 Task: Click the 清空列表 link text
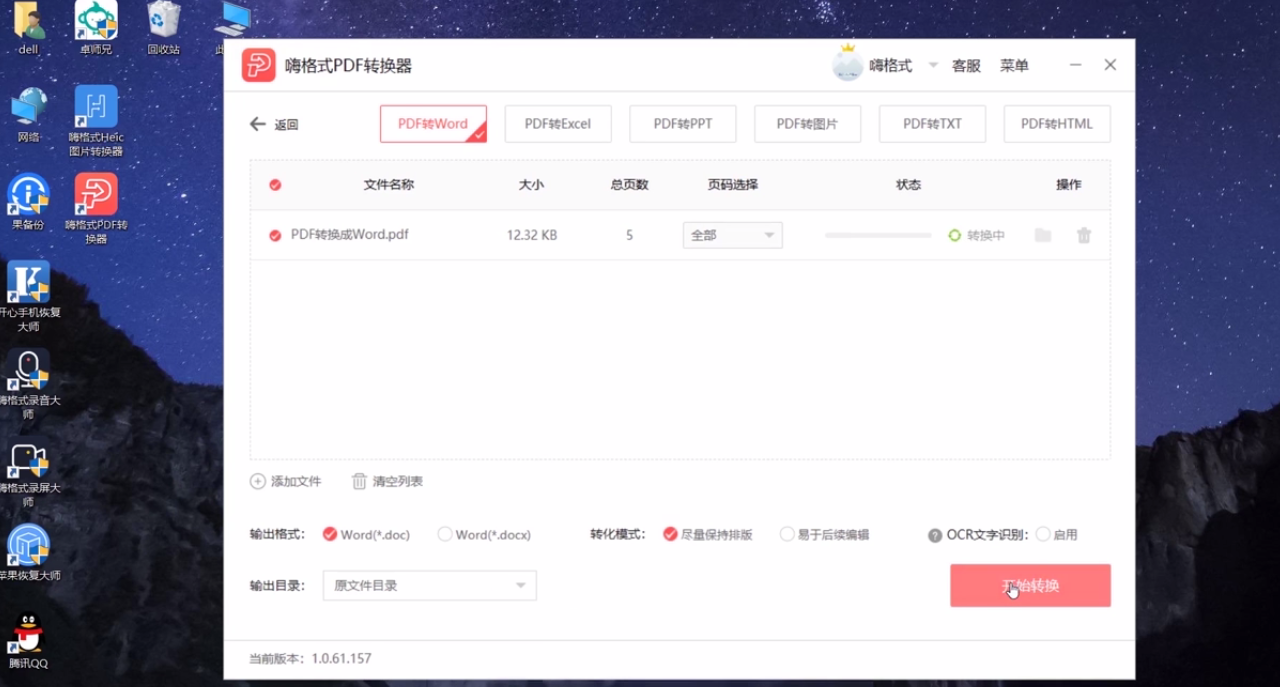point(398,481)
